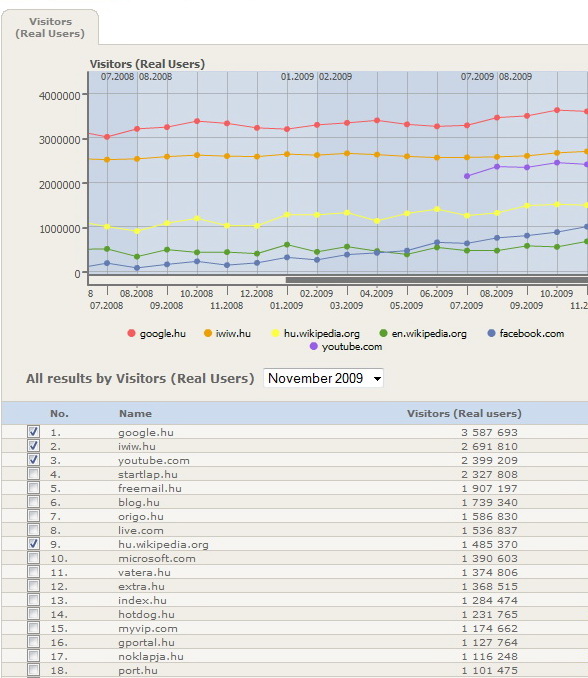Click the hotdog.hu table entry

[146, 614]
